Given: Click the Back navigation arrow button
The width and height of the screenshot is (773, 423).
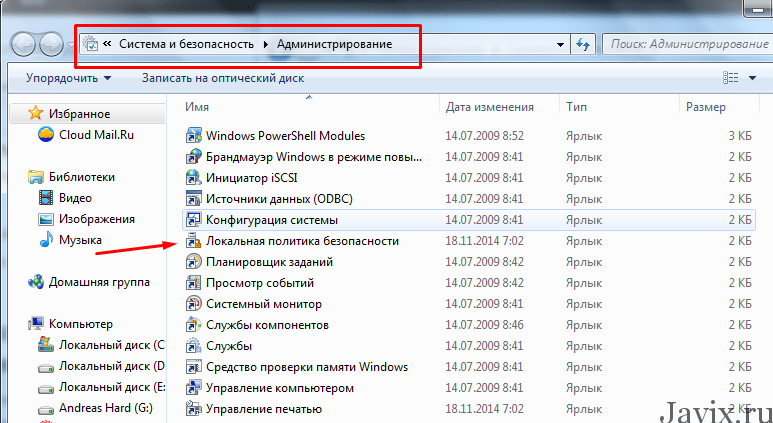Looking at the screenshot, I should pos(23,45).
